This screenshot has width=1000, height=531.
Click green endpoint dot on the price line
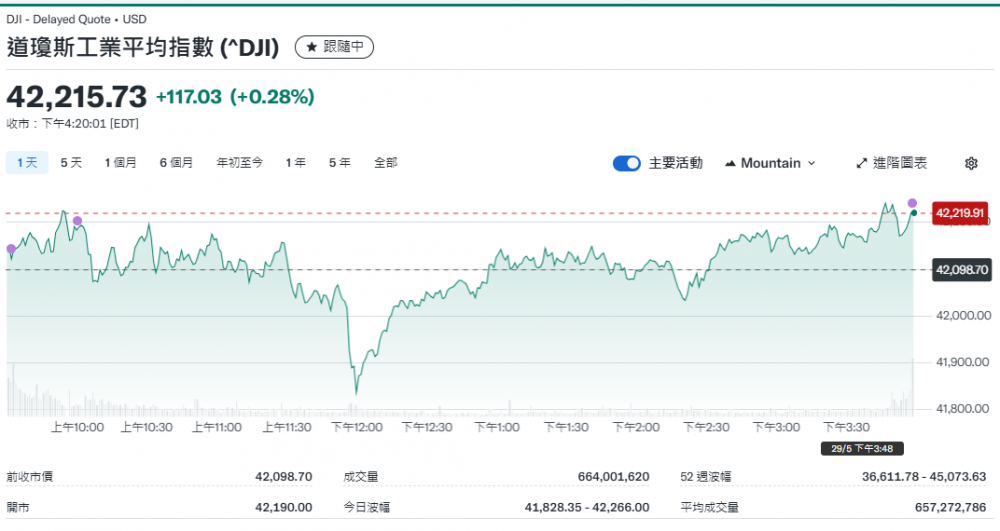913,213
